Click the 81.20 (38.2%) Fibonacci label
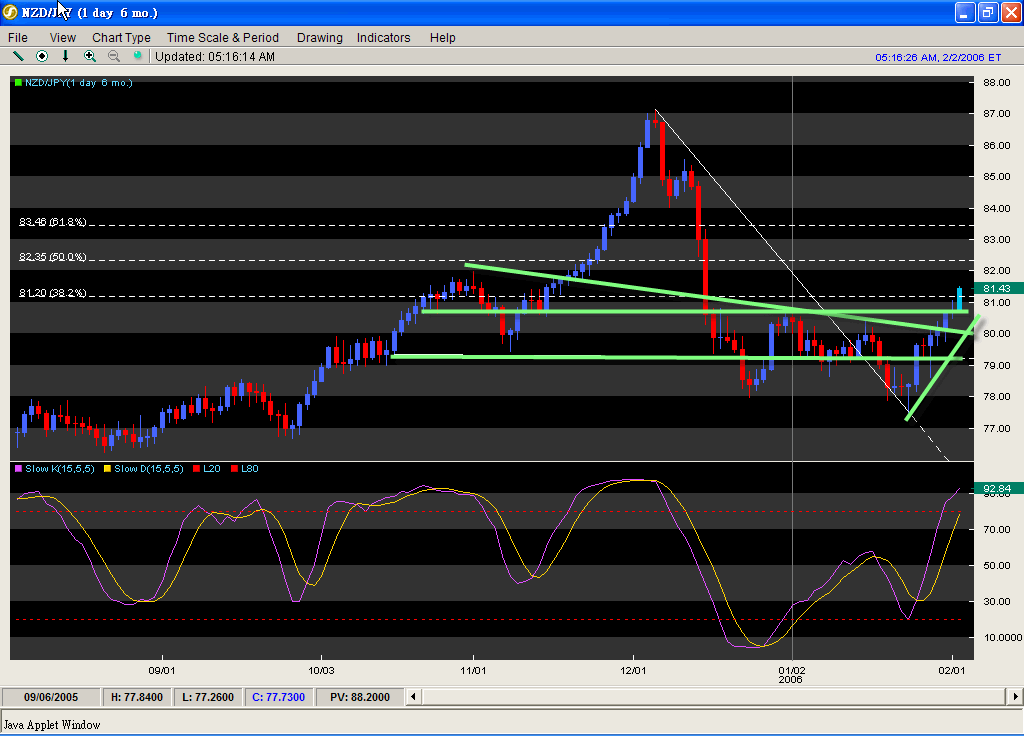1024x736 pixels. (52, 293)
